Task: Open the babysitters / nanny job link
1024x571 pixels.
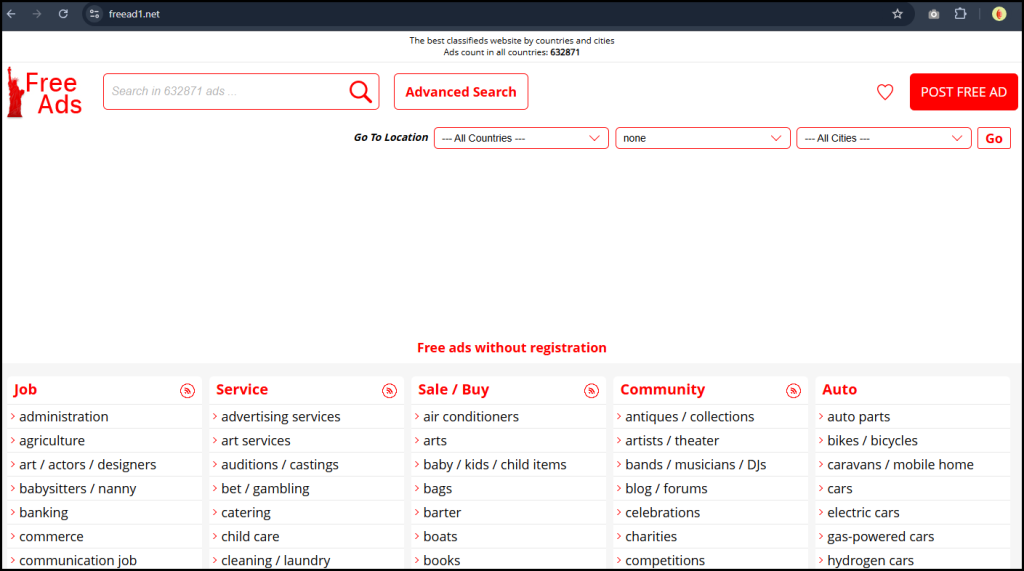Action: click(x=77, y=489)
